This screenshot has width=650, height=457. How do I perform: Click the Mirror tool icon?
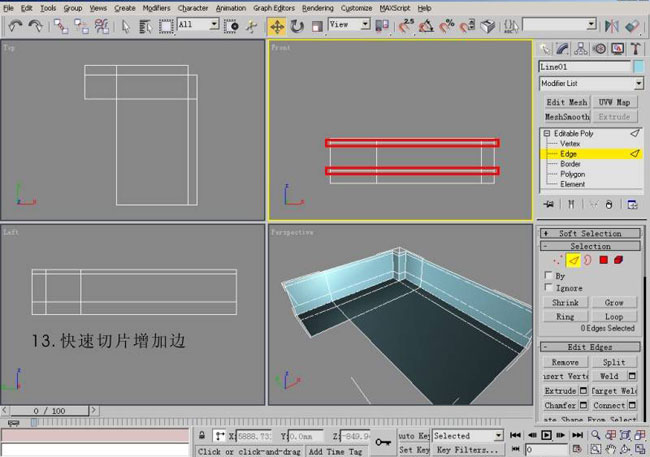[x=611, y=27]
